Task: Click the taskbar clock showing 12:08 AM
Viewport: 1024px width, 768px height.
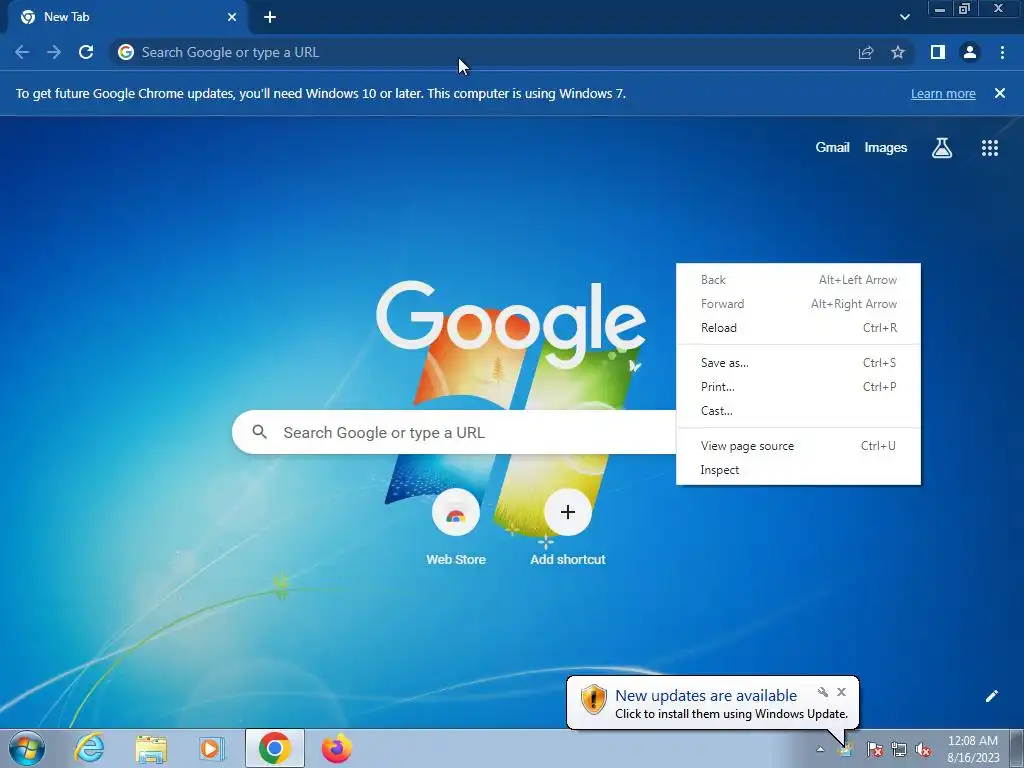Action: 973,749
